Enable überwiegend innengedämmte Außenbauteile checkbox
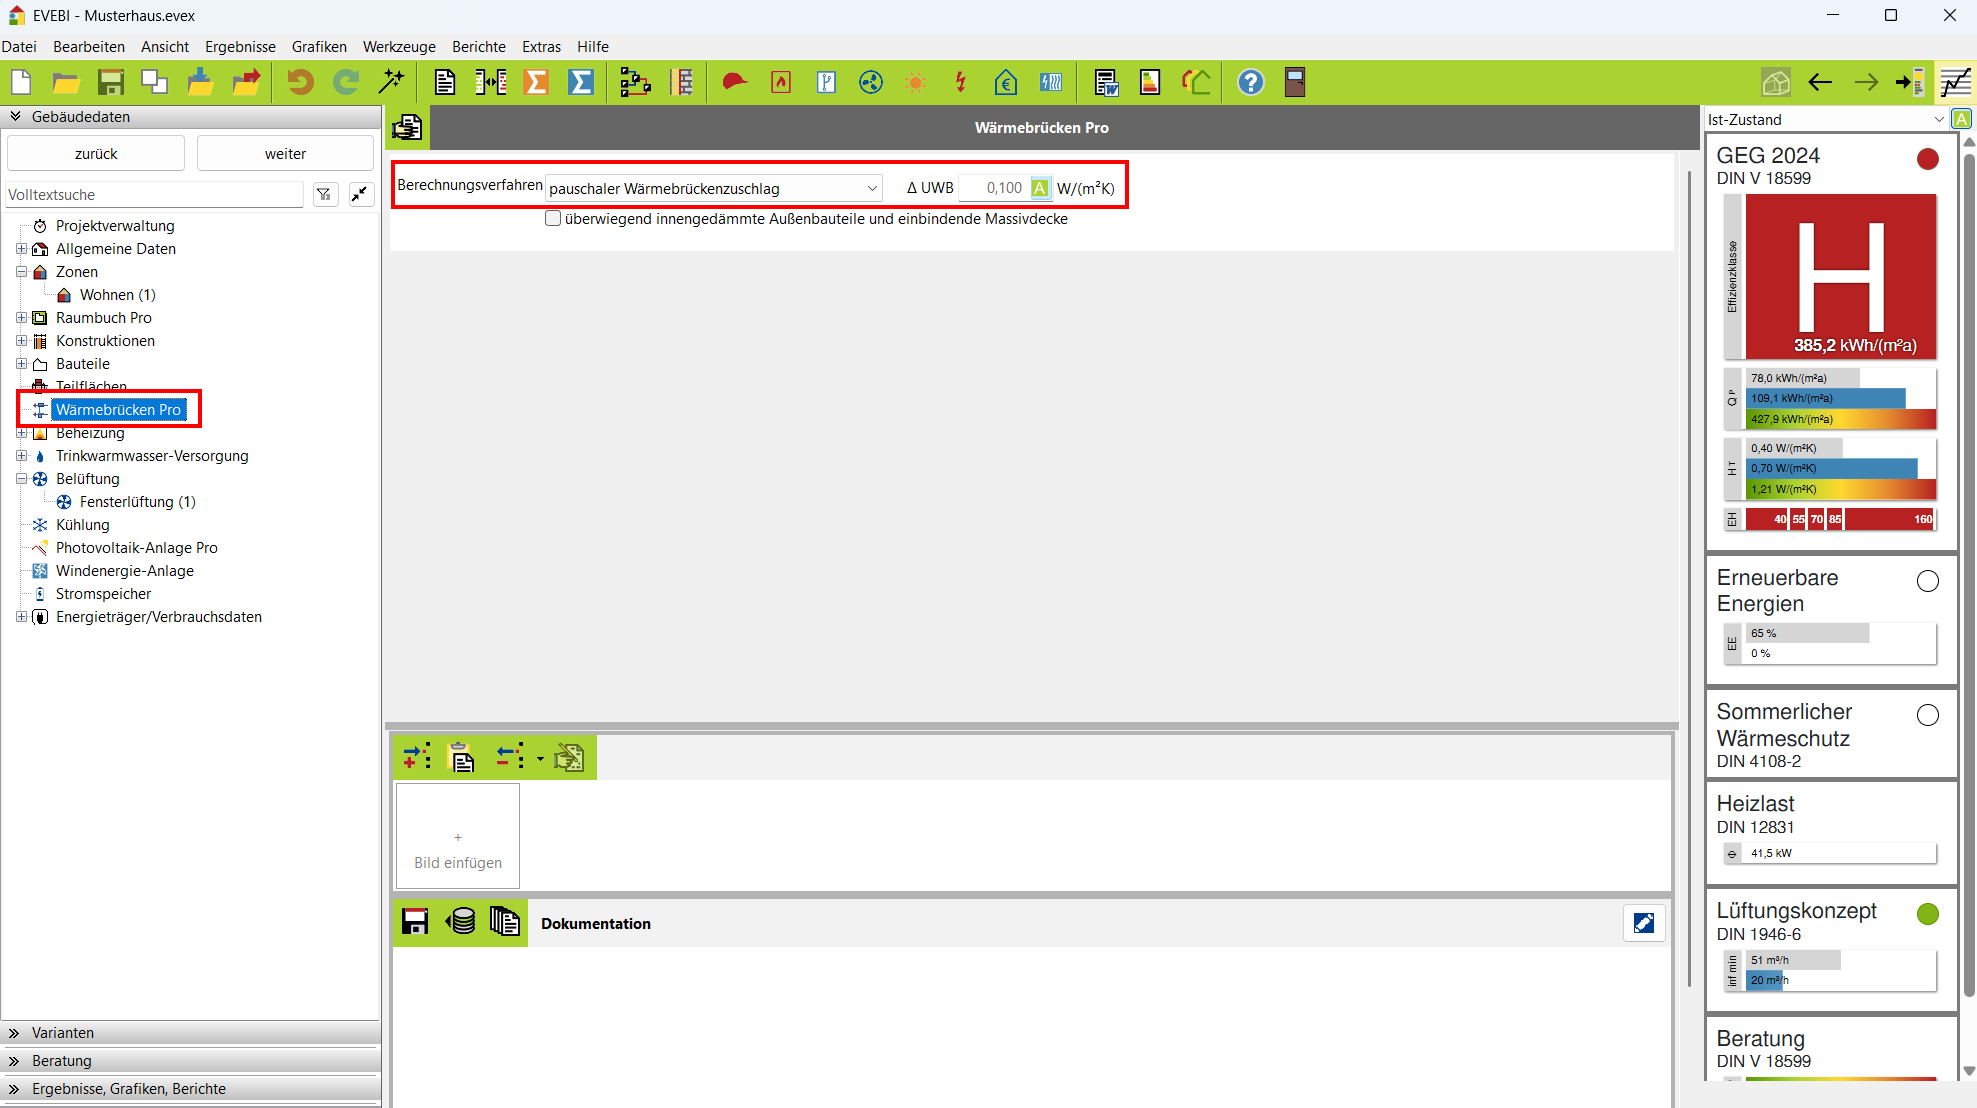The image size is (1977, 1108). (553, 219)
